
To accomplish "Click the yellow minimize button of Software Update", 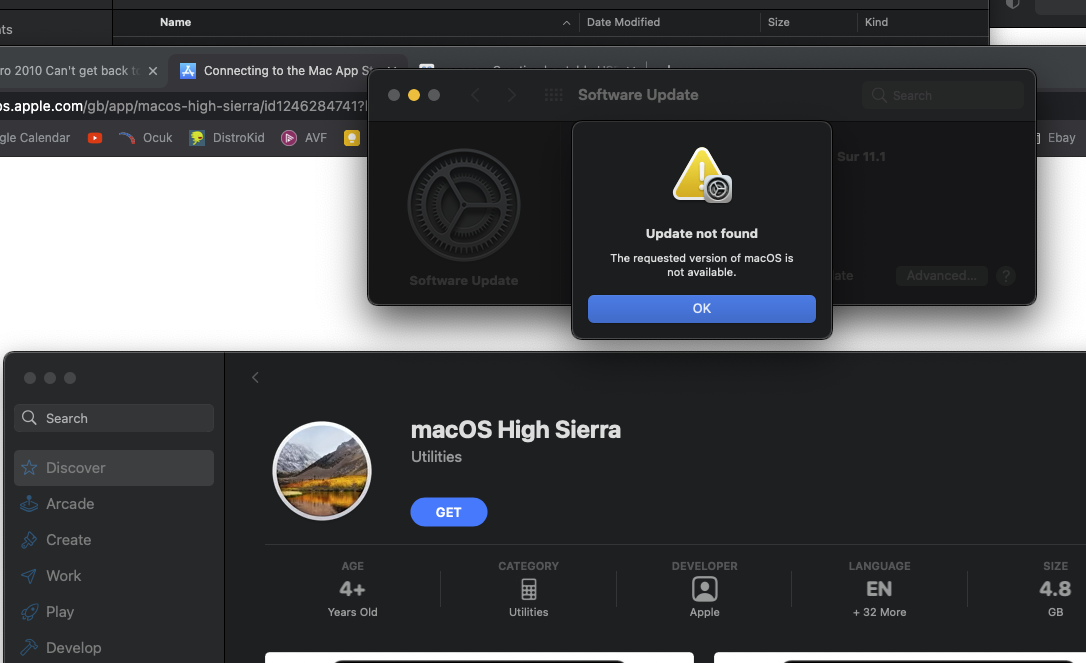I will pyautogui.click(x=413, y=95).
